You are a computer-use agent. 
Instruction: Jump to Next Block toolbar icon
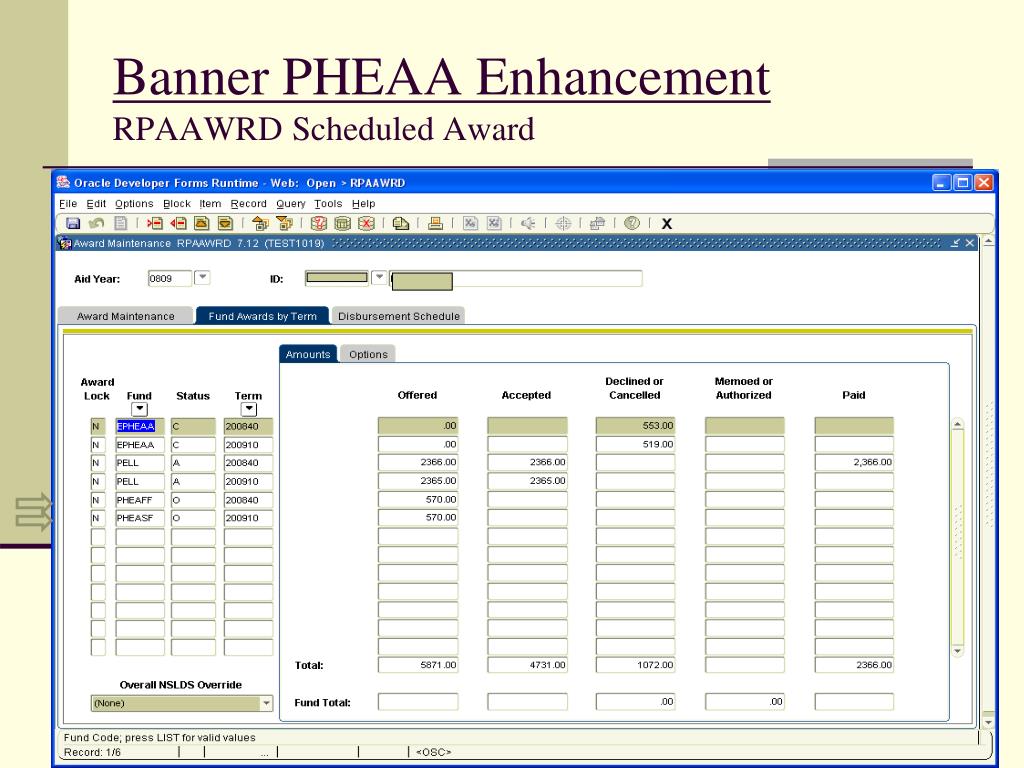coord(285,223)
